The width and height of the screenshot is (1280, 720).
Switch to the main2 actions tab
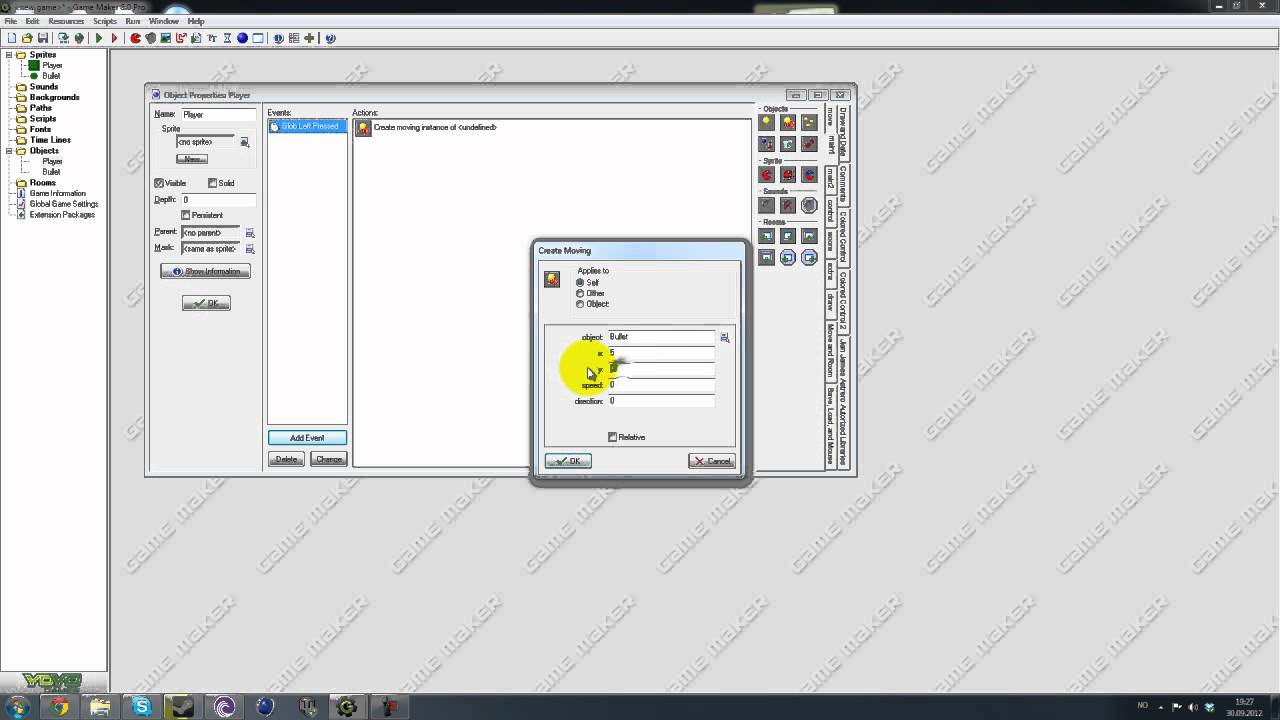click(830, 178)
